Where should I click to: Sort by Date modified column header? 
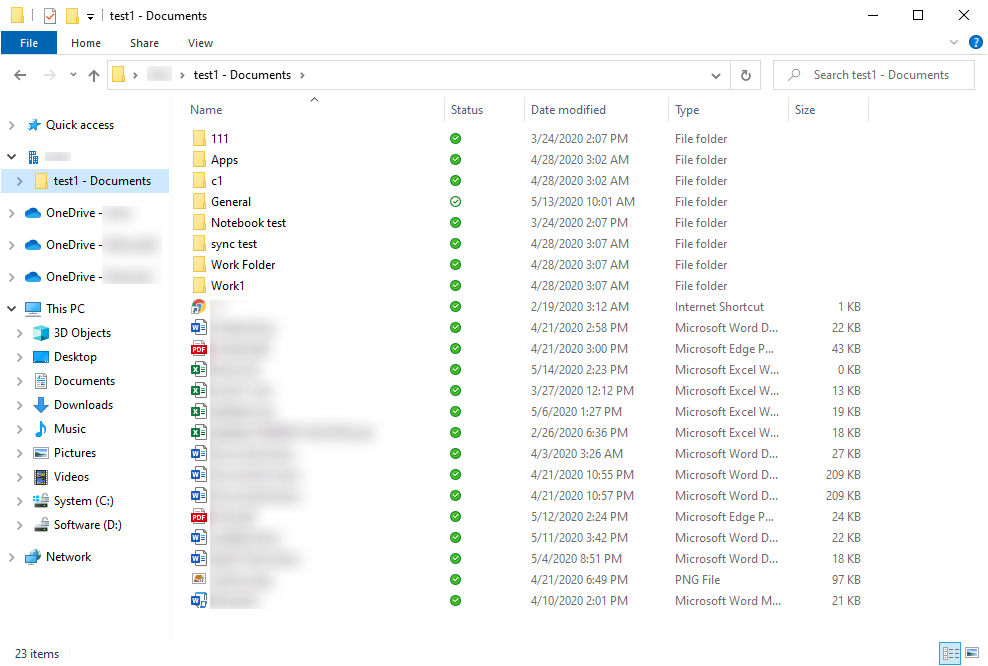568,110
